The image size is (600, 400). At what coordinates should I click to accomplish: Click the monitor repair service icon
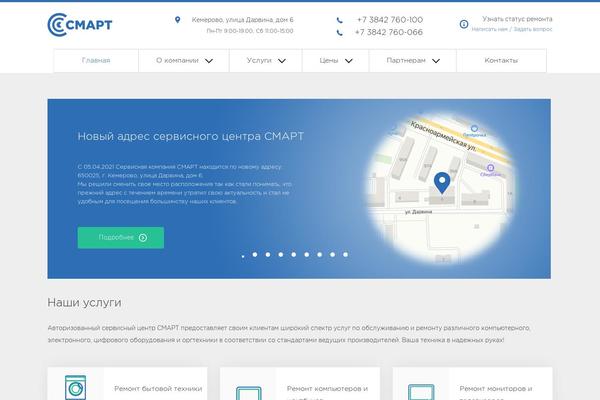point(421,392)
